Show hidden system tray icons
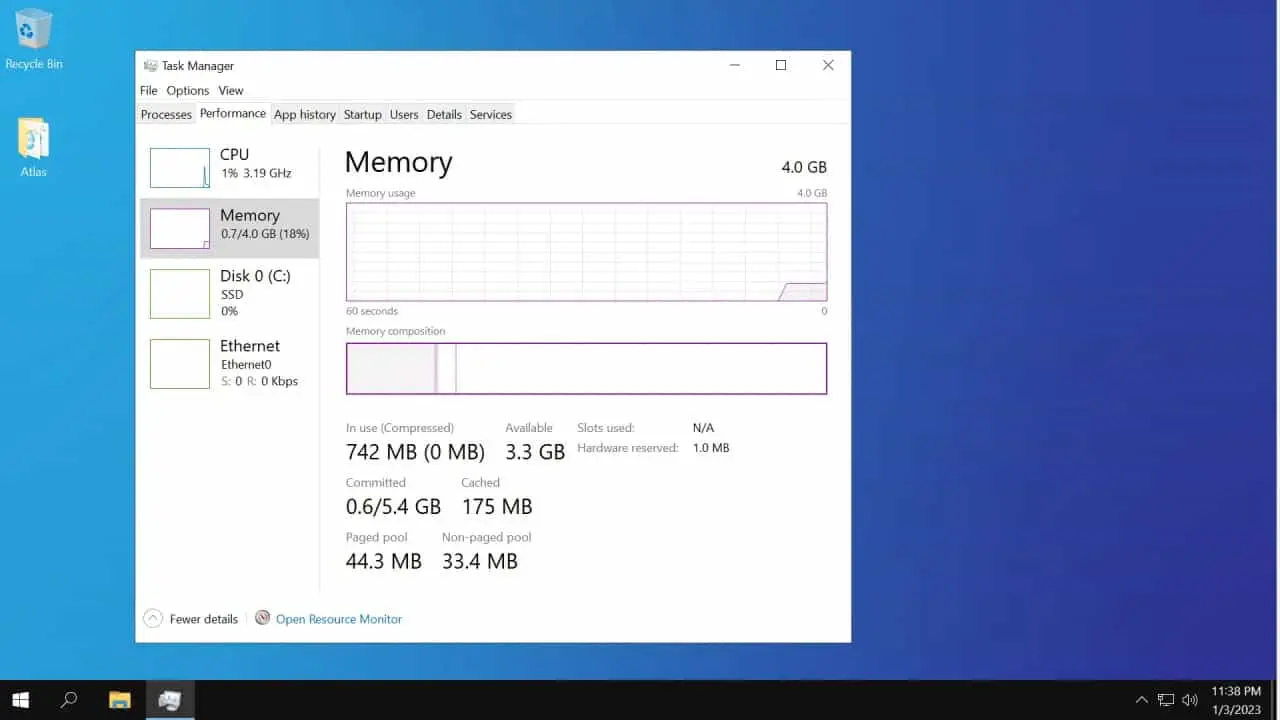 [x=1141, y=700]
